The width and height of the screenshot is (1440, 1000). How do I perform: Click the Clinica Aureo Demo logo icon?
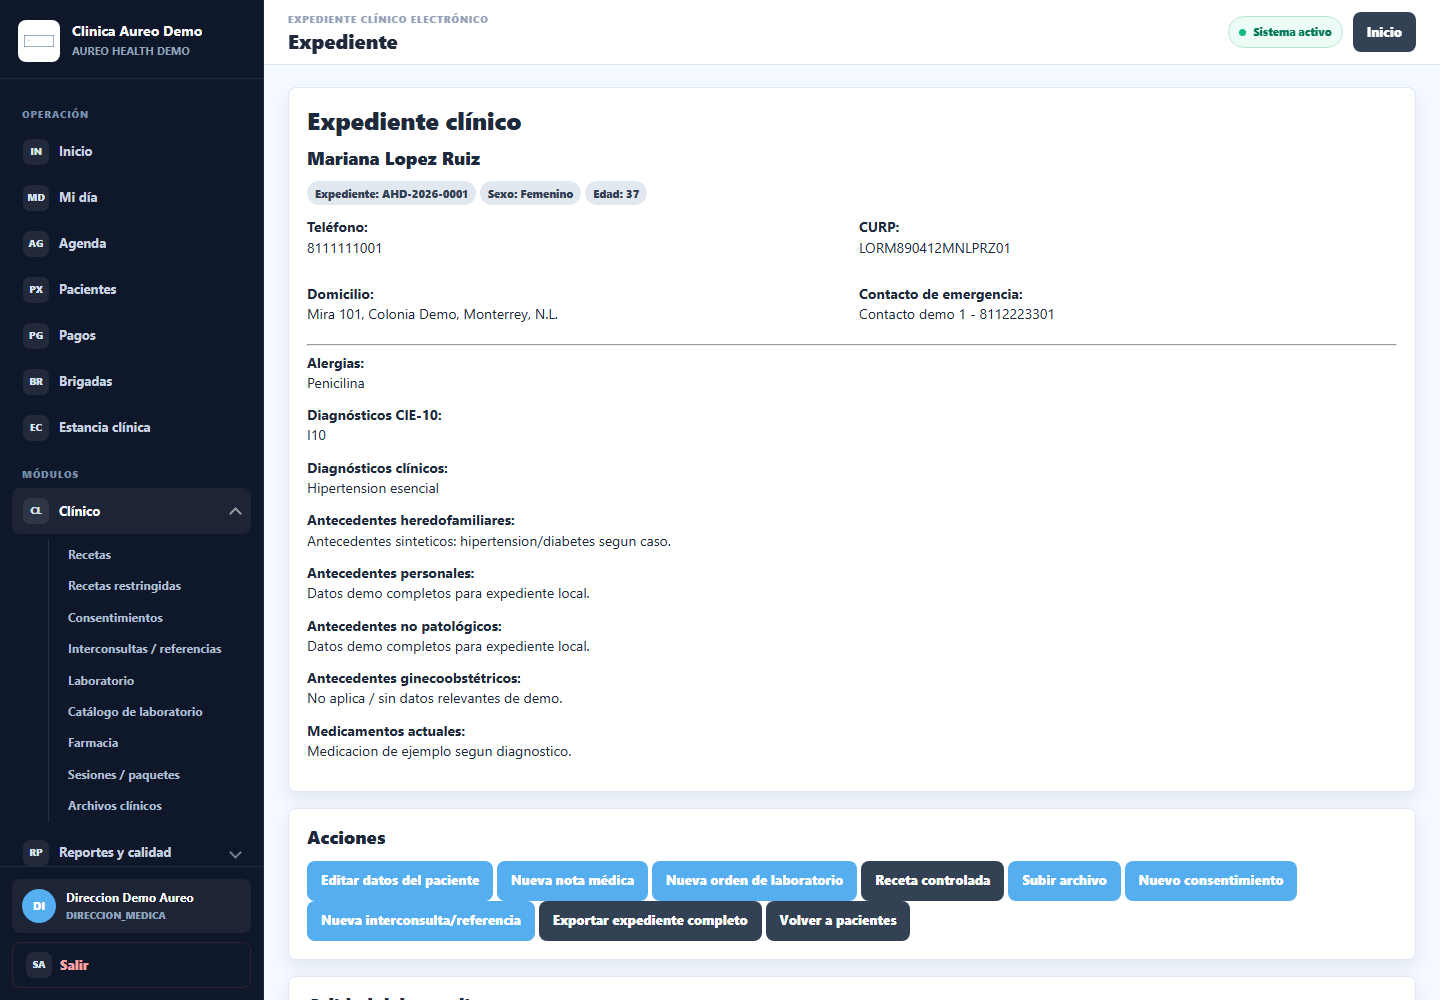39,41
